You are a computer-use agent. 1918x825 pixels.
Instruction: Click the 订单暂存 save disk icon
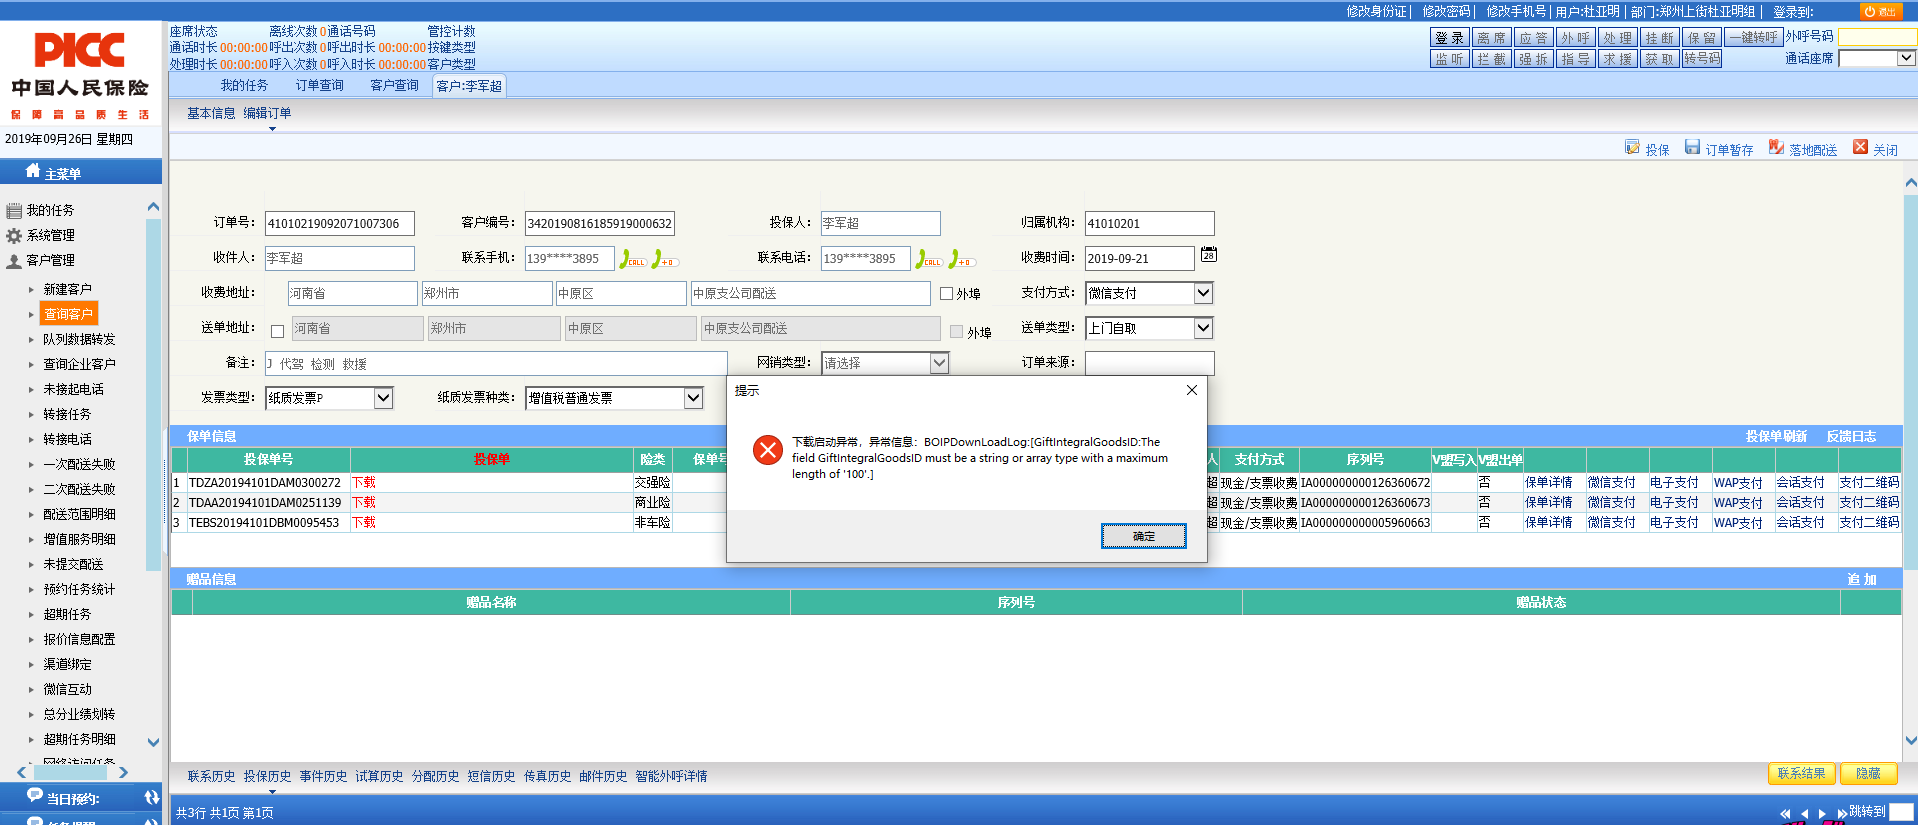1692,148
